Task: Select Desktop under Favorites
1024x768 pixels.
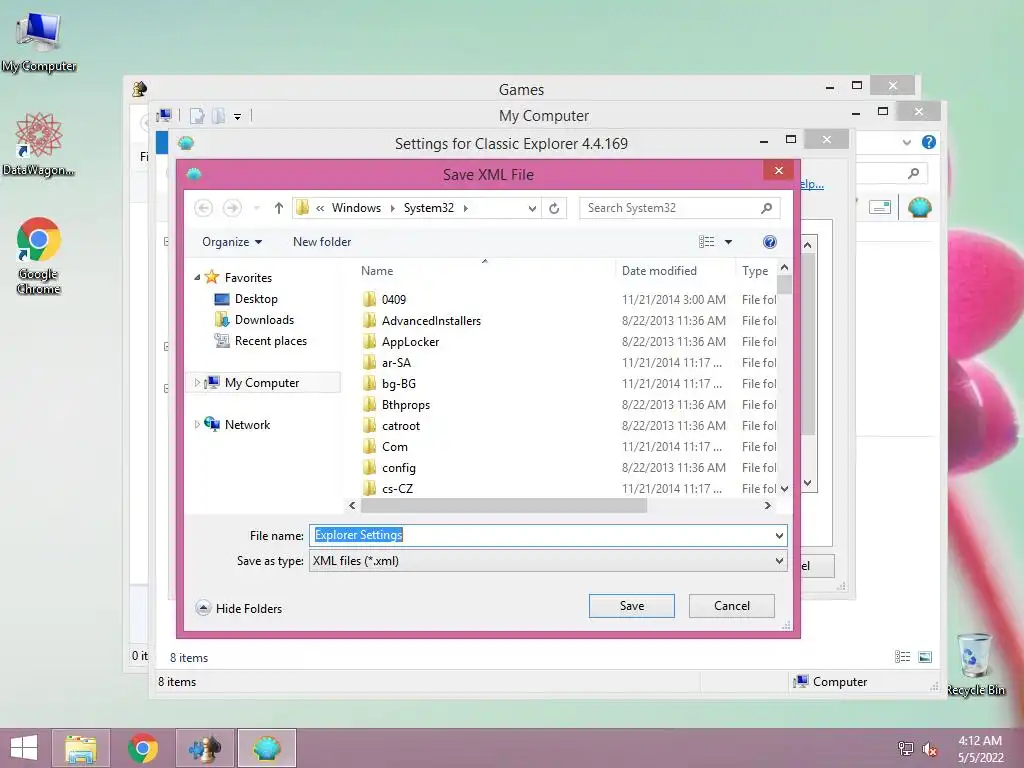Action: click(x=256, y=298)
